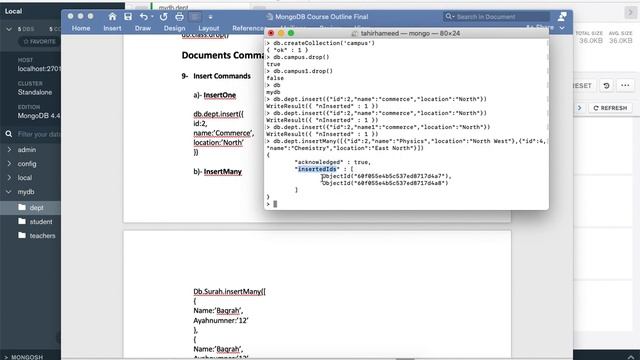The width and height of the screenshot is (640, 360).
Task: Click the highlighted insertedIds text in terminal
Action: [x=317, y=169]
